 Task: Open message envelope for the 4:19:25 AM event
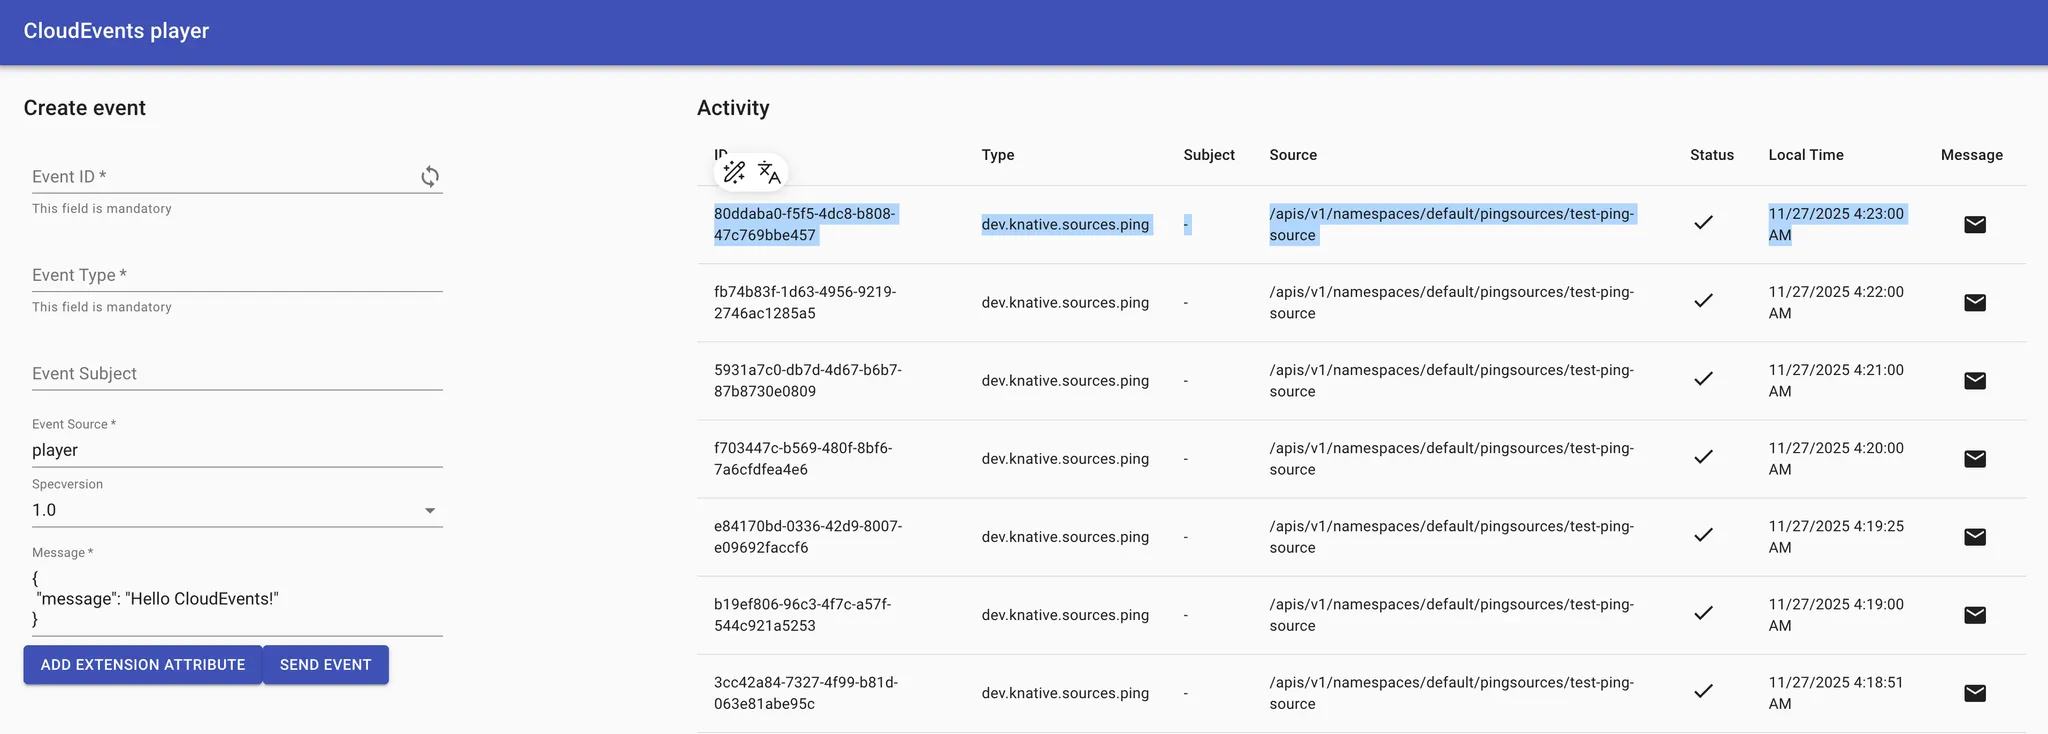(1974, 537)
